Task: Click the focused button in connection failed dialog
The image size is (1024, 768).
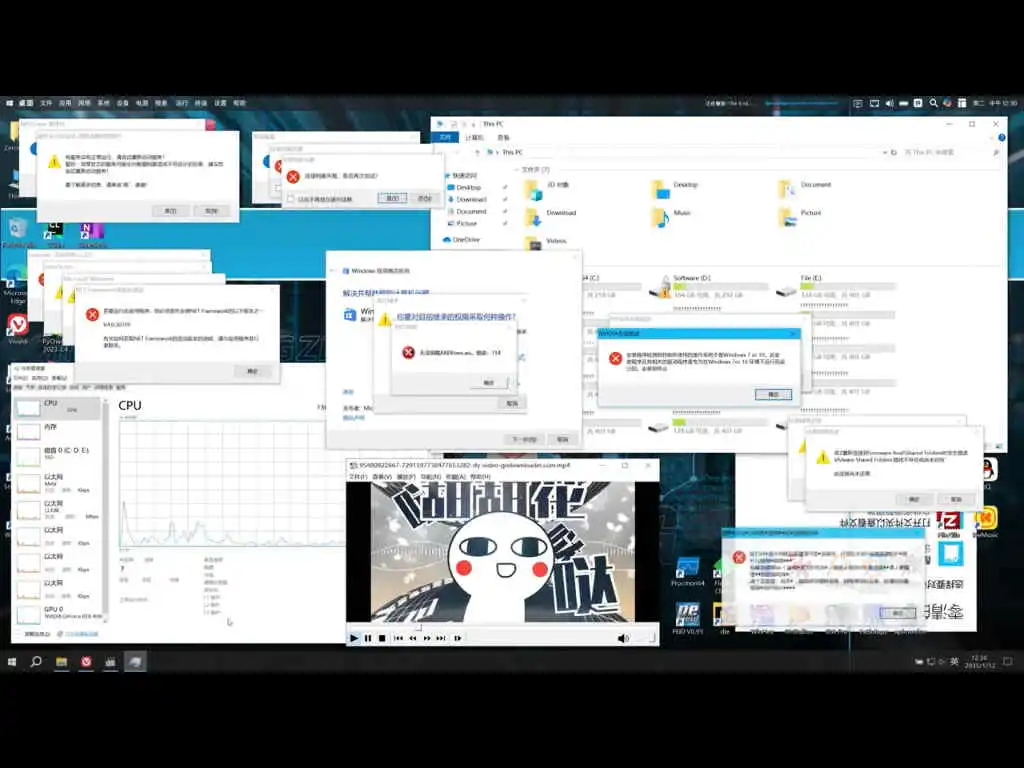Action: point(392,198)
